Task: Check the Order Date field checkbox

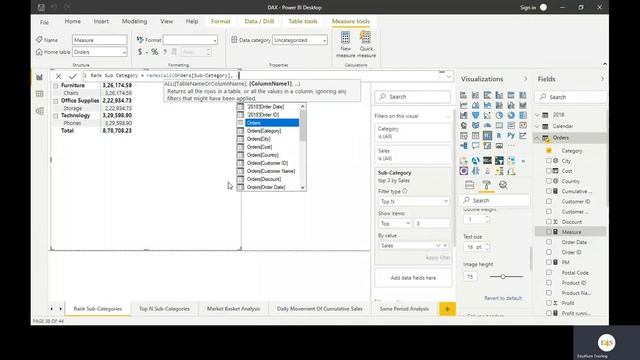Action: [x=549, y=242]
